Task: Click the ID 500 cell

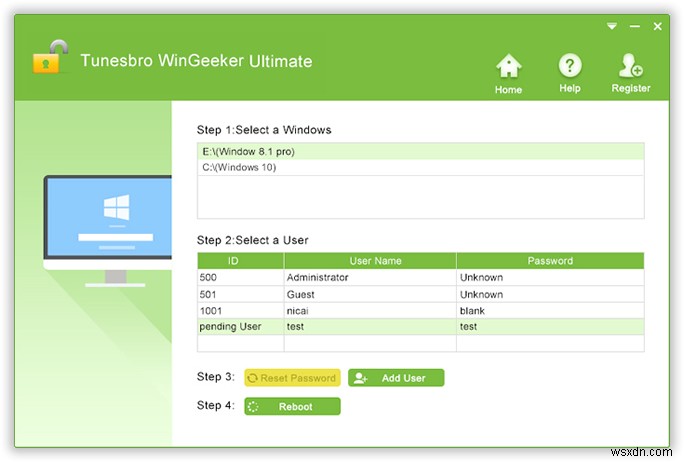Action: pos(240,277)
